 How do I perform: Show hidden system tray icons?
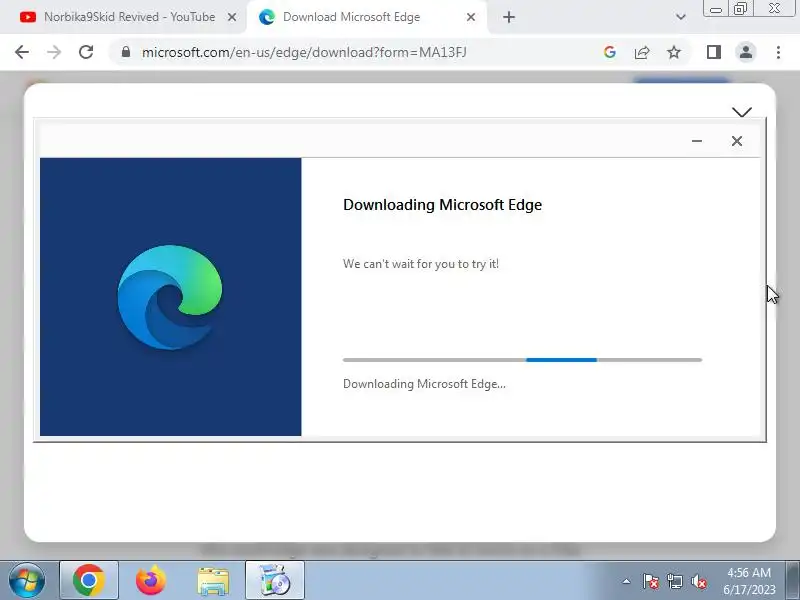pyautogui.click(x=627, y=581)
